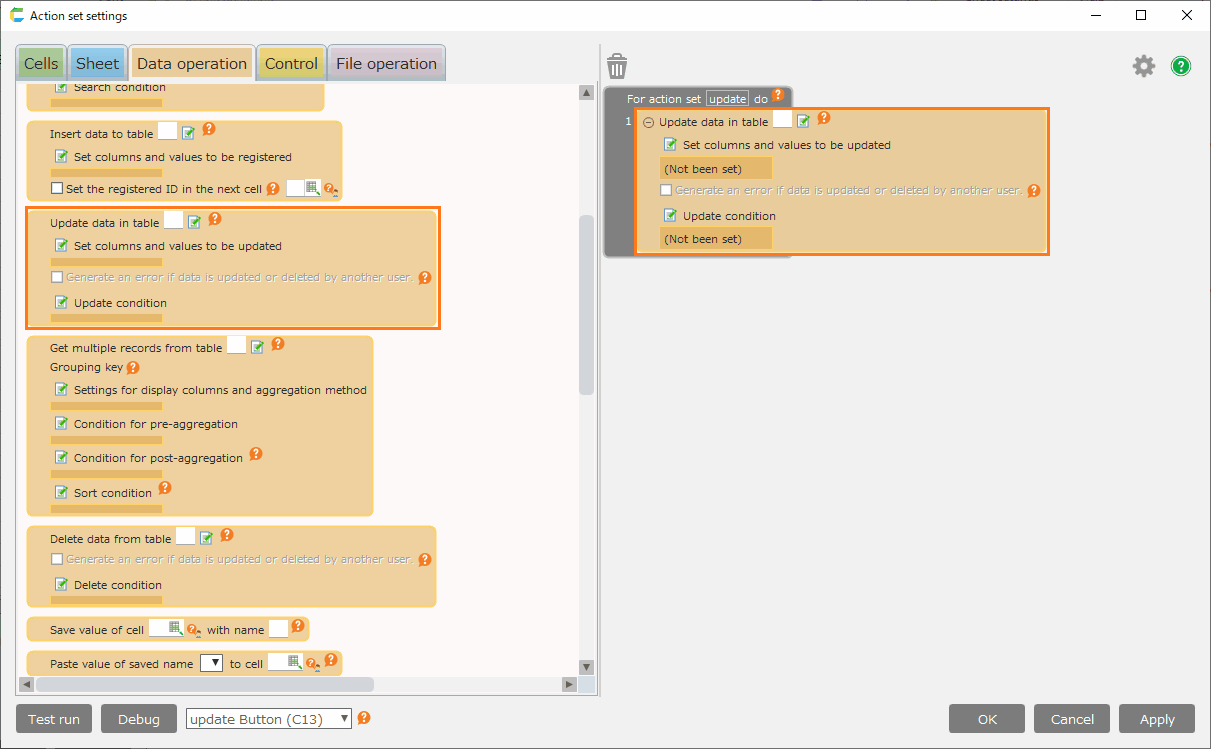Start the Debug button
The width and height of the screenshot is (1211, 749).
(x=139, y=719)
